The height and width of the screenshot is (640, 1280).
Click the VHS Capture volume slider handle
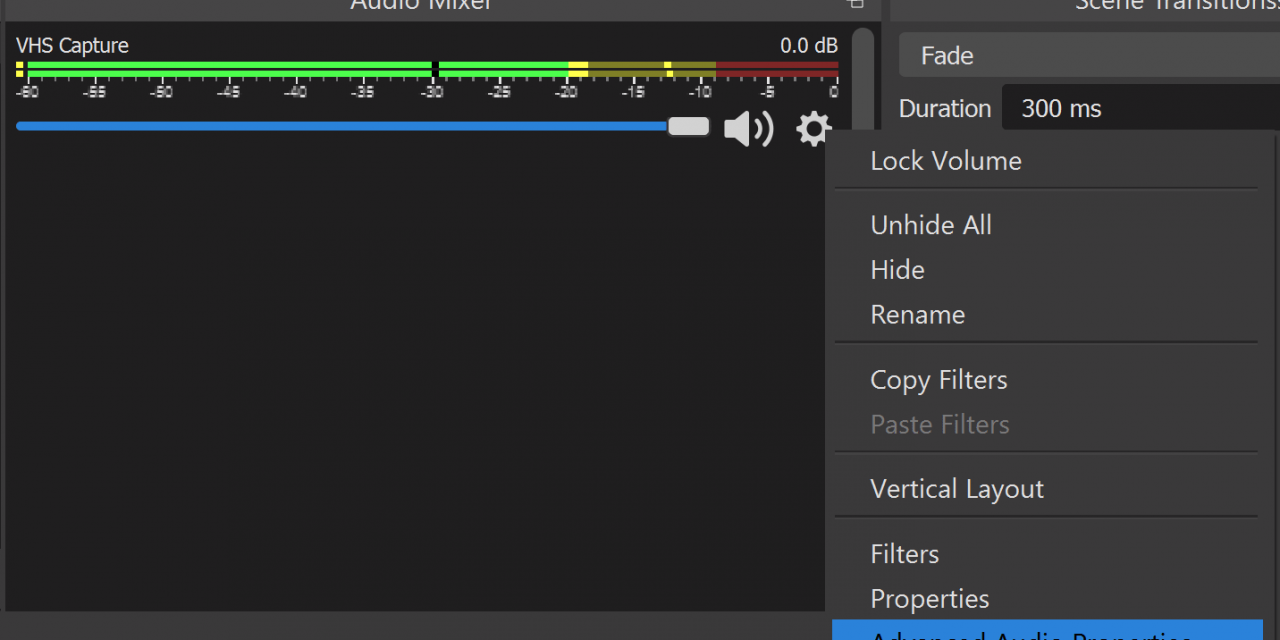(x=688, y=127)
